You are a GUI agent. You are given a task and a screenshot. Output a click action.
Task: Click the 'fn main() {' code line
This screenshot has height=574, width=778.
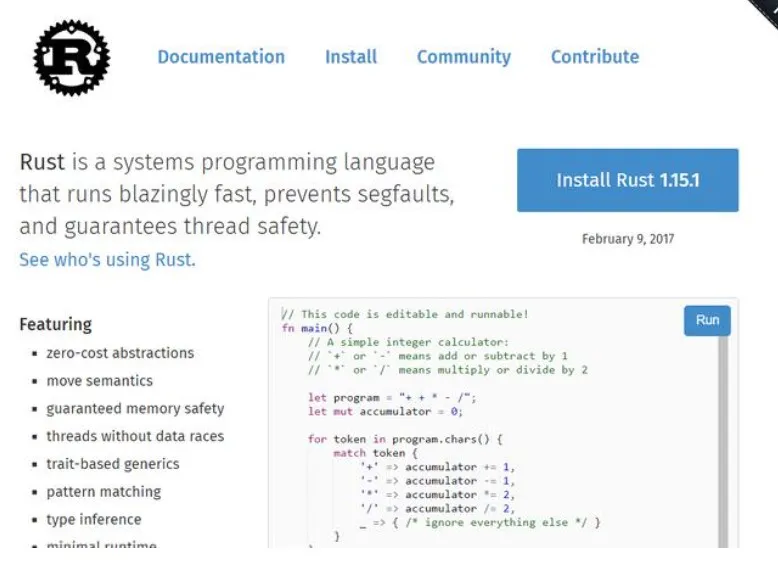(x=317, y=328)
